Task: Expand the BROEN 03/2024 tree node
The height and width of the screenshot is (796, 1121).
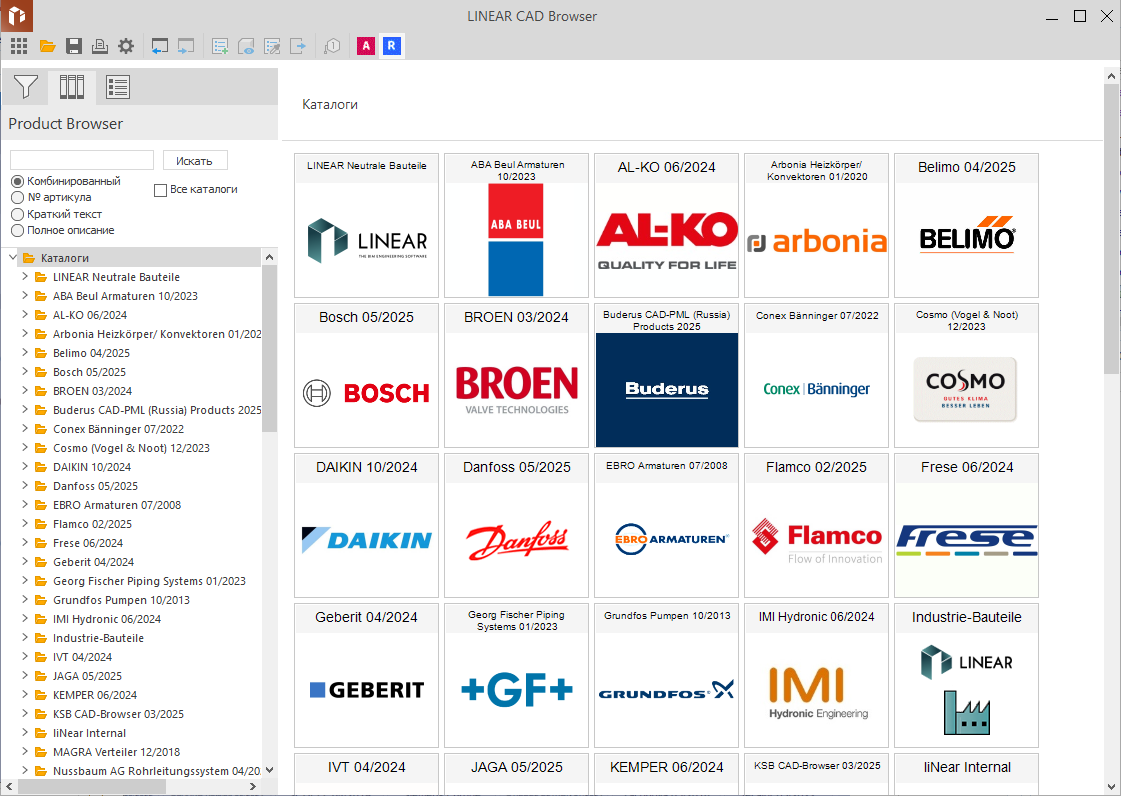Action: (x=25, y=390)
